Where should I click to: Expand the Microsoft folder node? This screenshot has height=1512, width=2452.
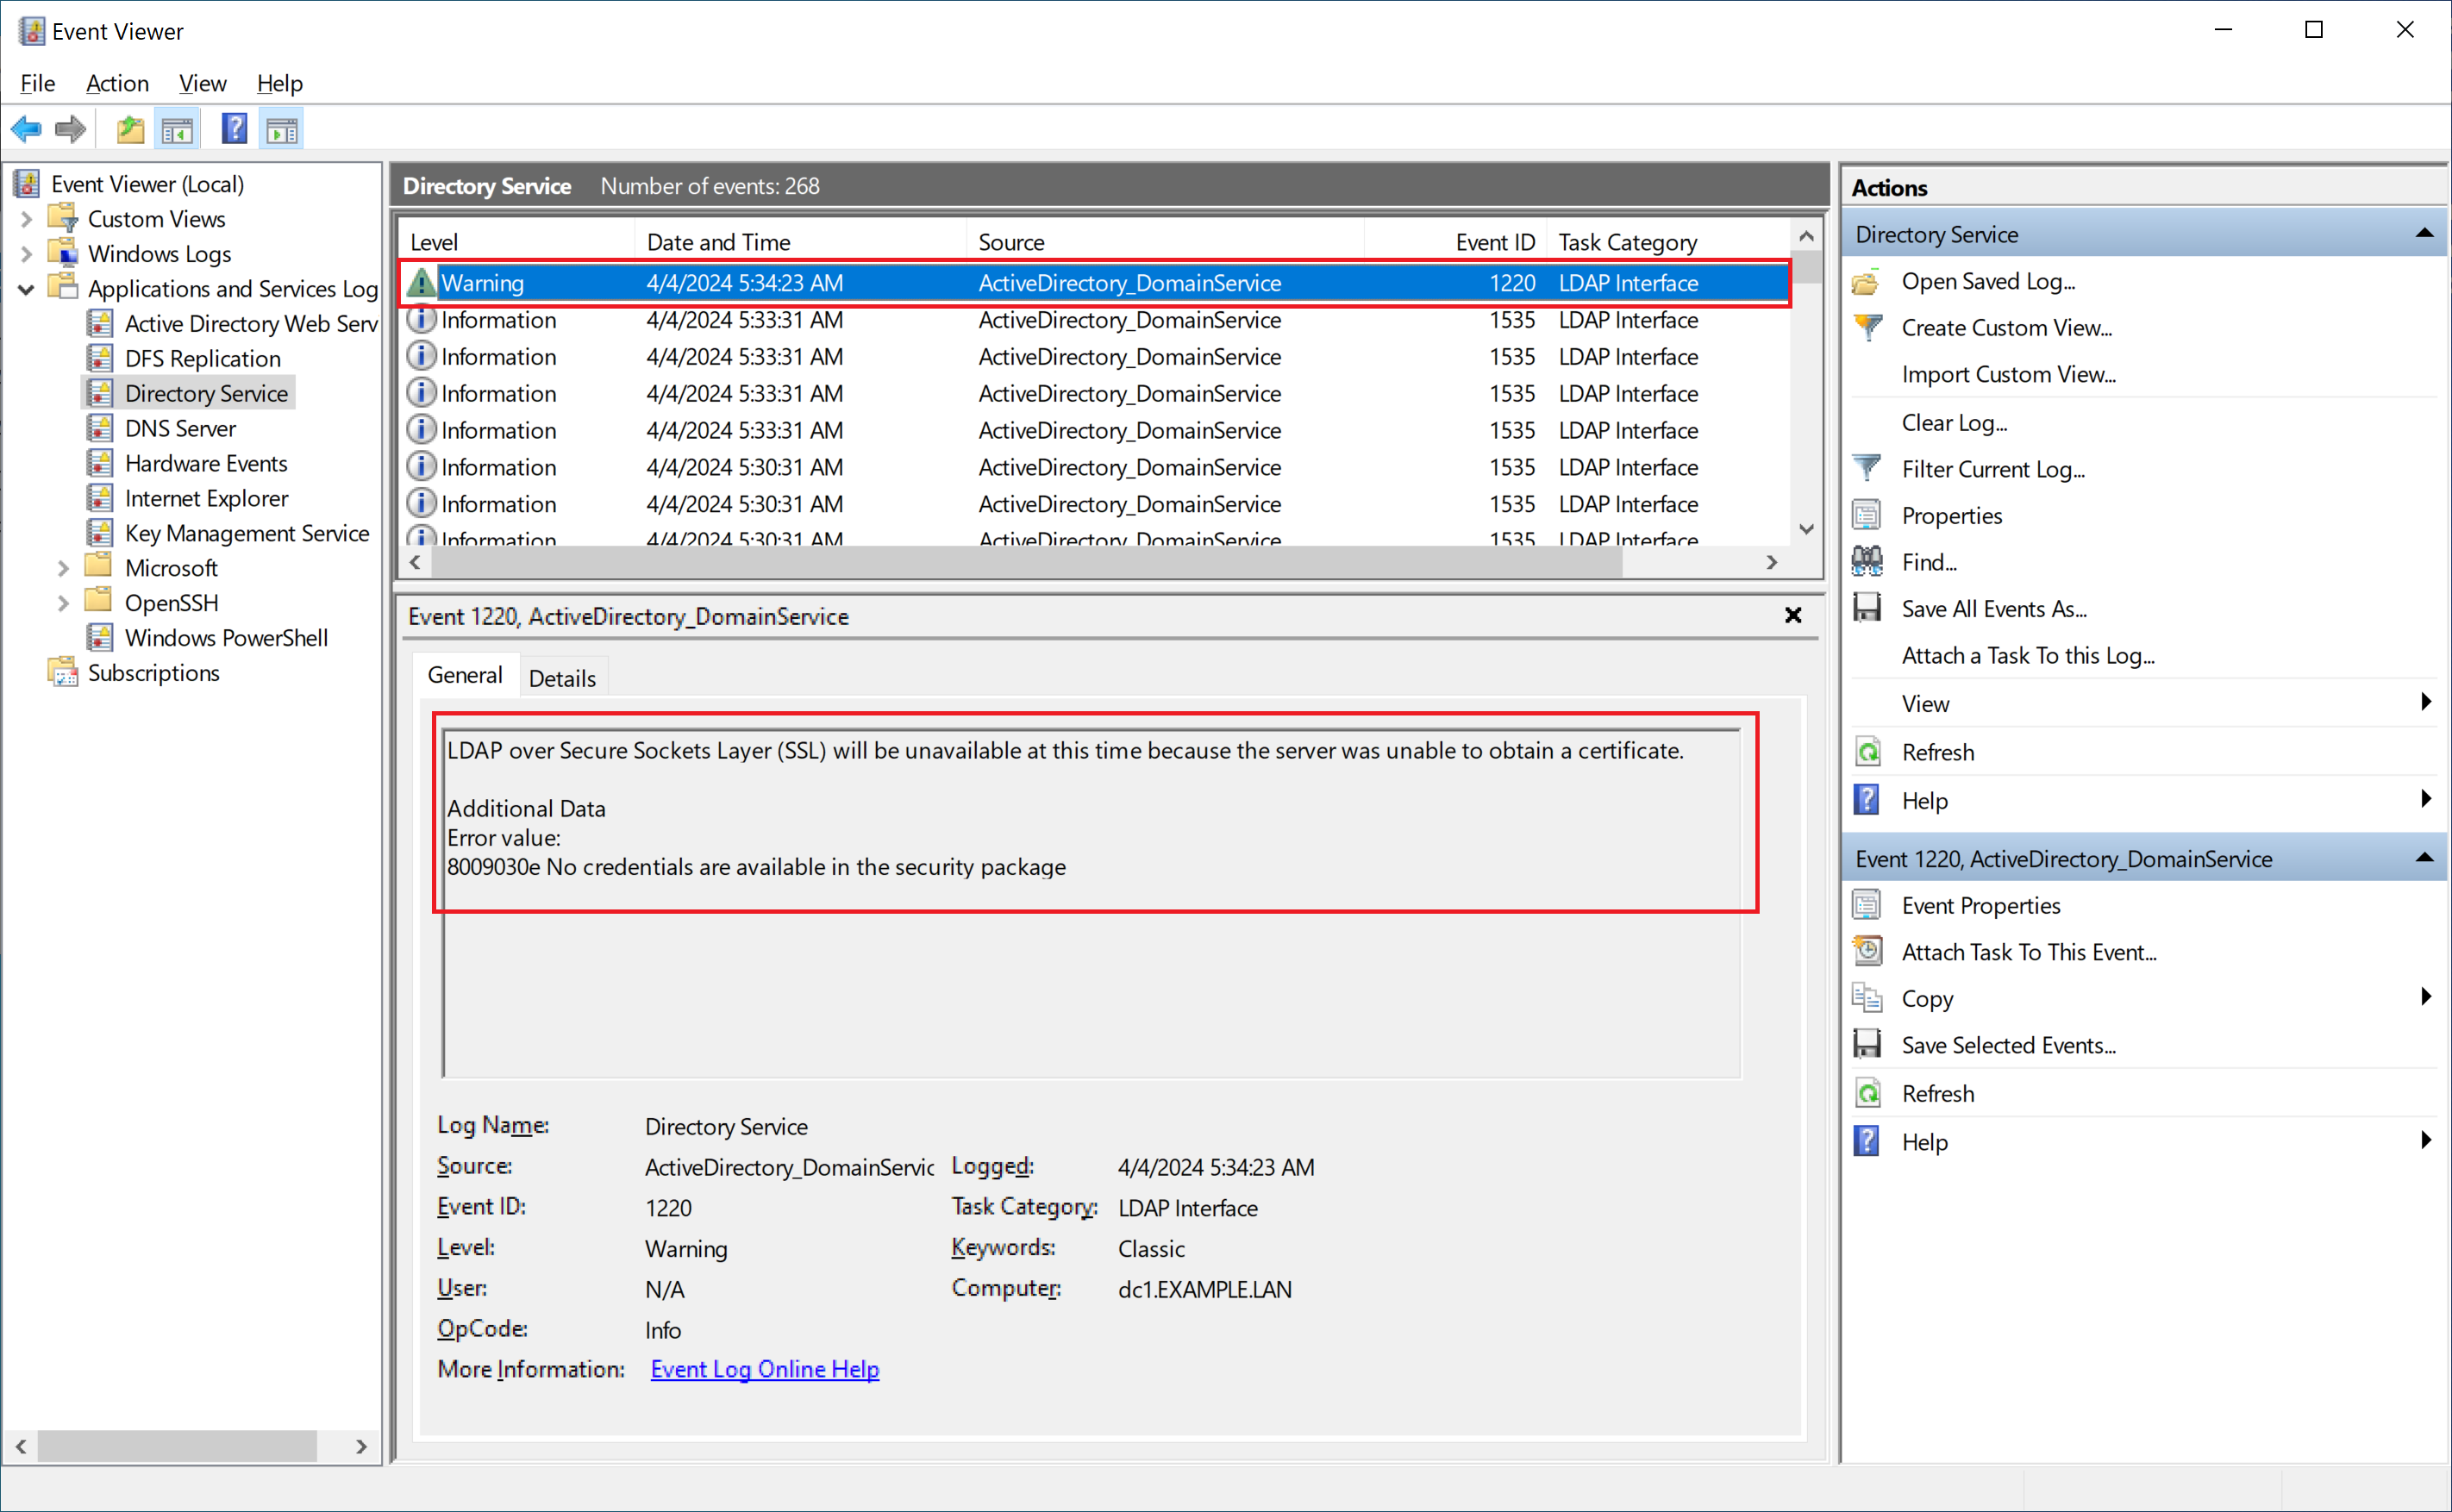click(x=63, y=568)
